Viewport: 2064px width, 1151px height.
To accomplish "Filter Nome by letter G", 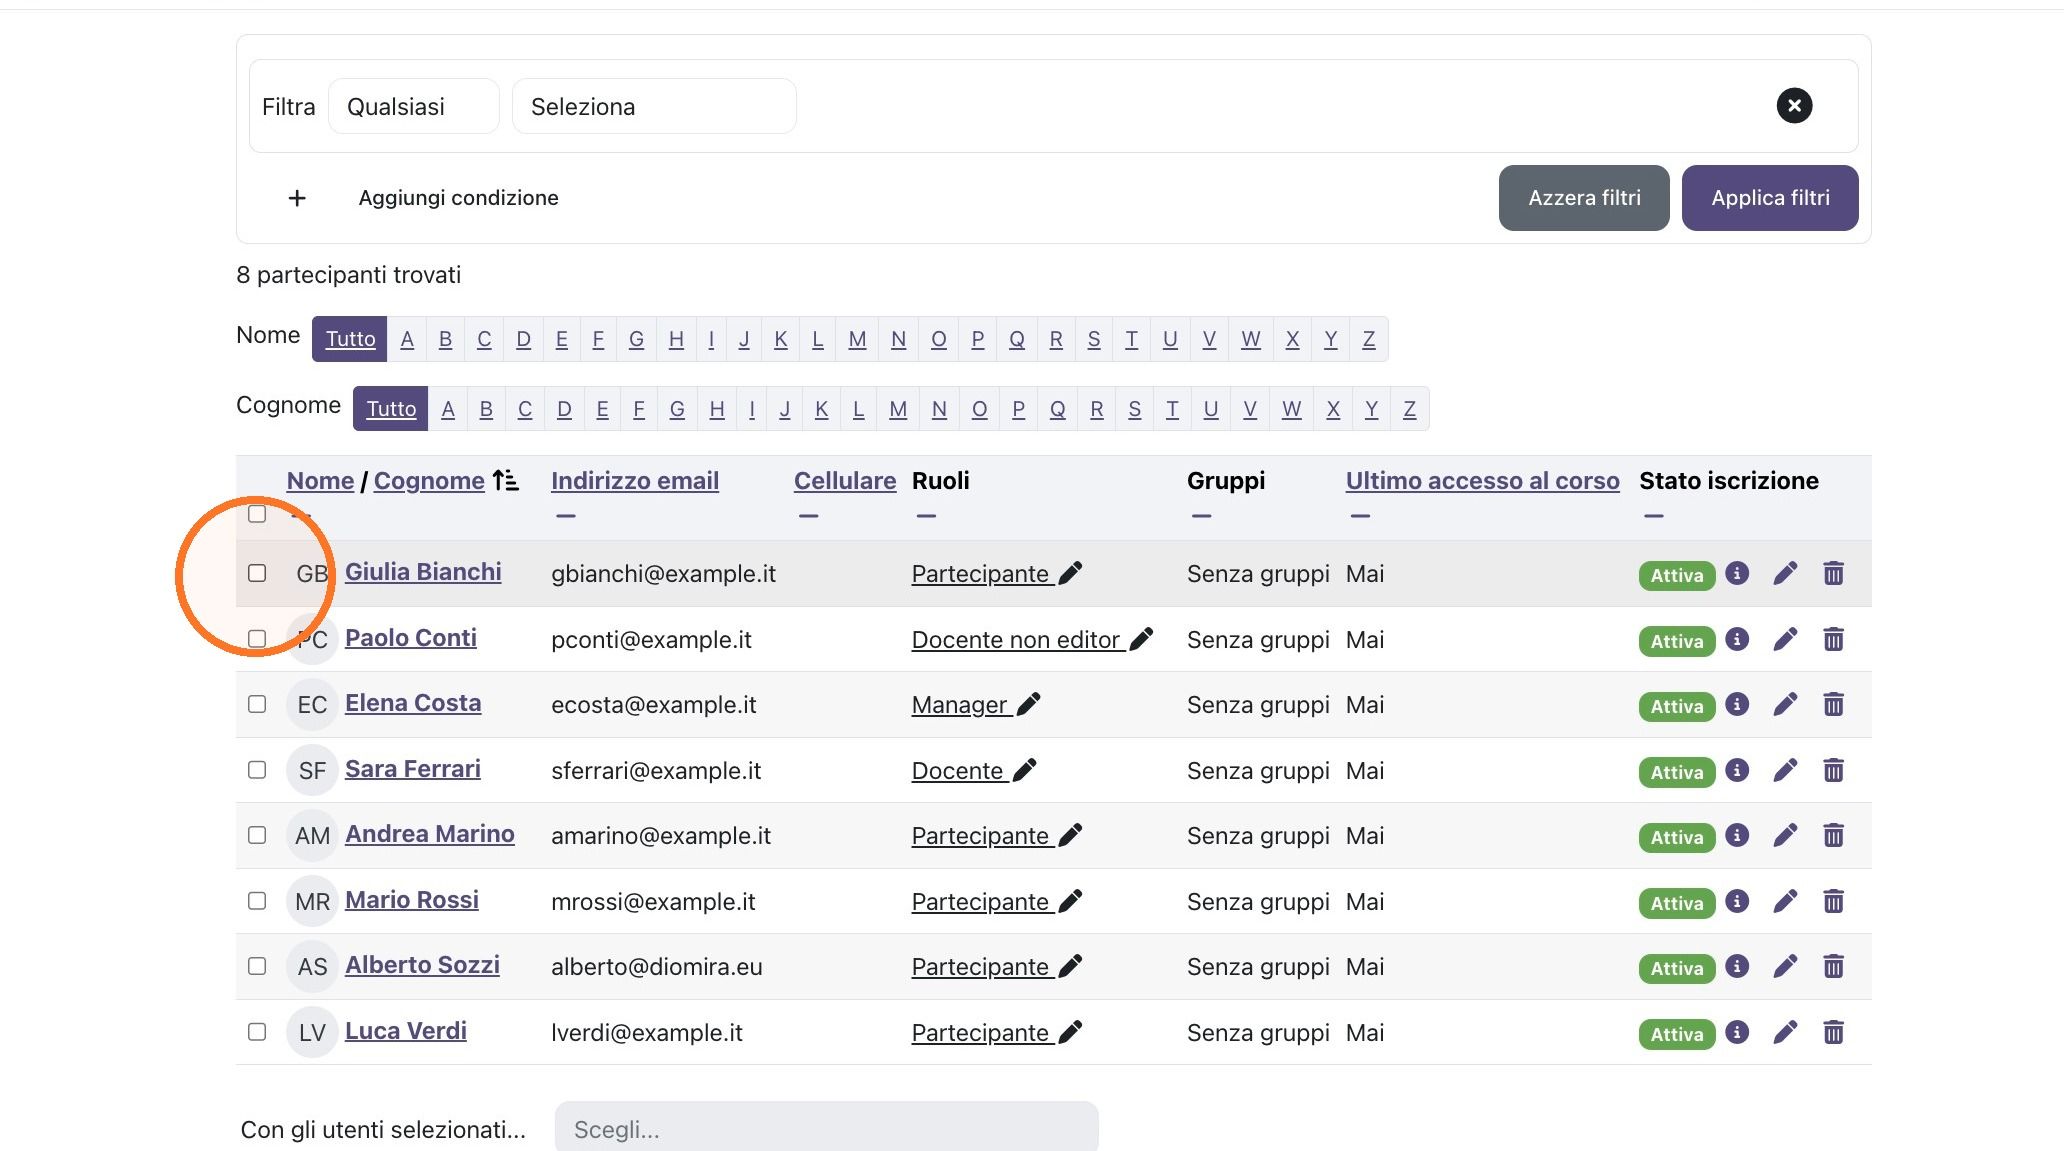I will [x=636, y=339].
